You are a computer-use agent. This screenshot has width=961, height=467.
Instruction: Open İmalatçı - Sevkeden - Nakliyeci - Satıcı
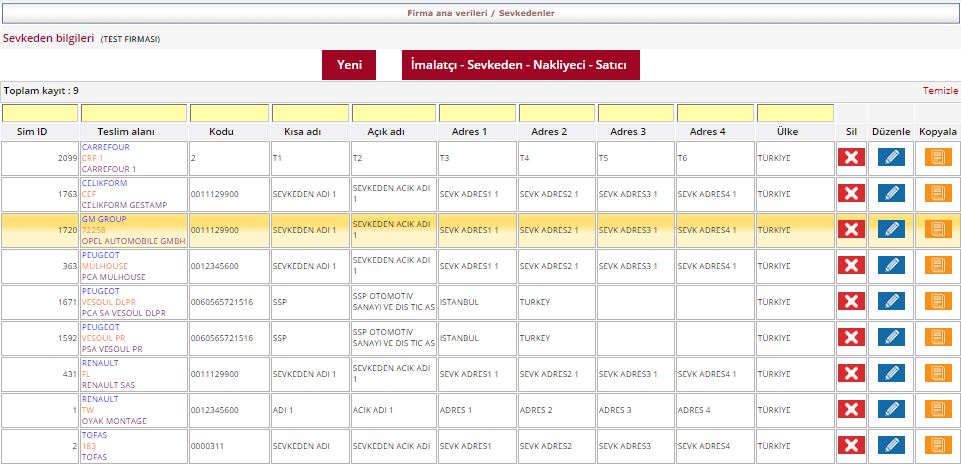coord(520,65)
